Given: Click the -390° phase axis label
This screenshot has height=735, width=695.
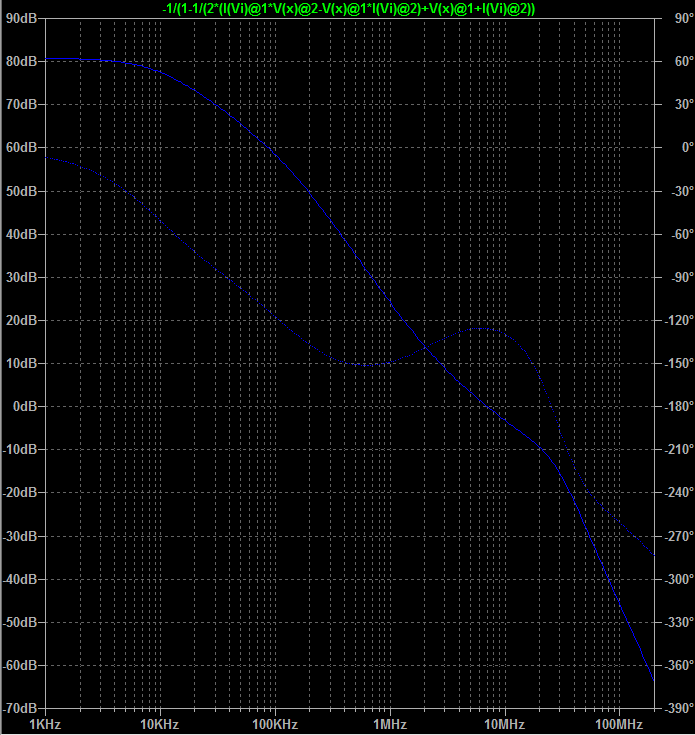Looking at the screenshot, I should [x=679, y=708].
